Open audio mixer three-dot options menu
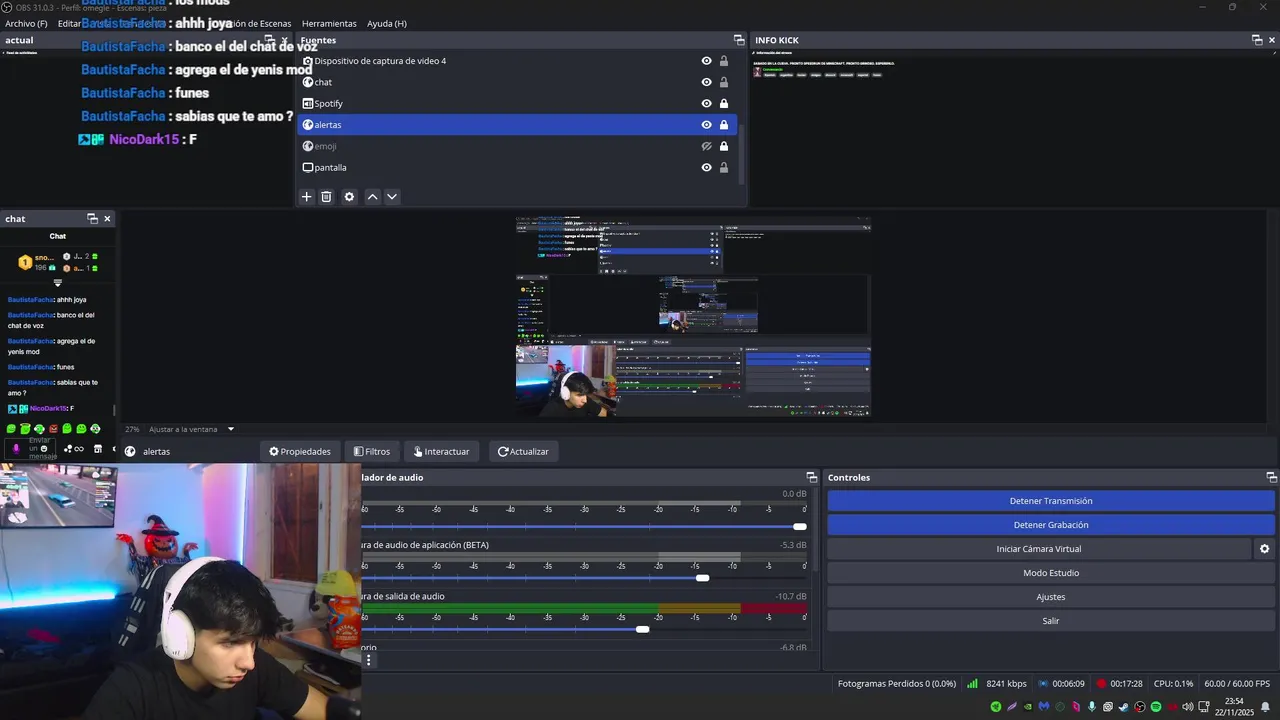 pyautogui.click(x=368, y=660)
